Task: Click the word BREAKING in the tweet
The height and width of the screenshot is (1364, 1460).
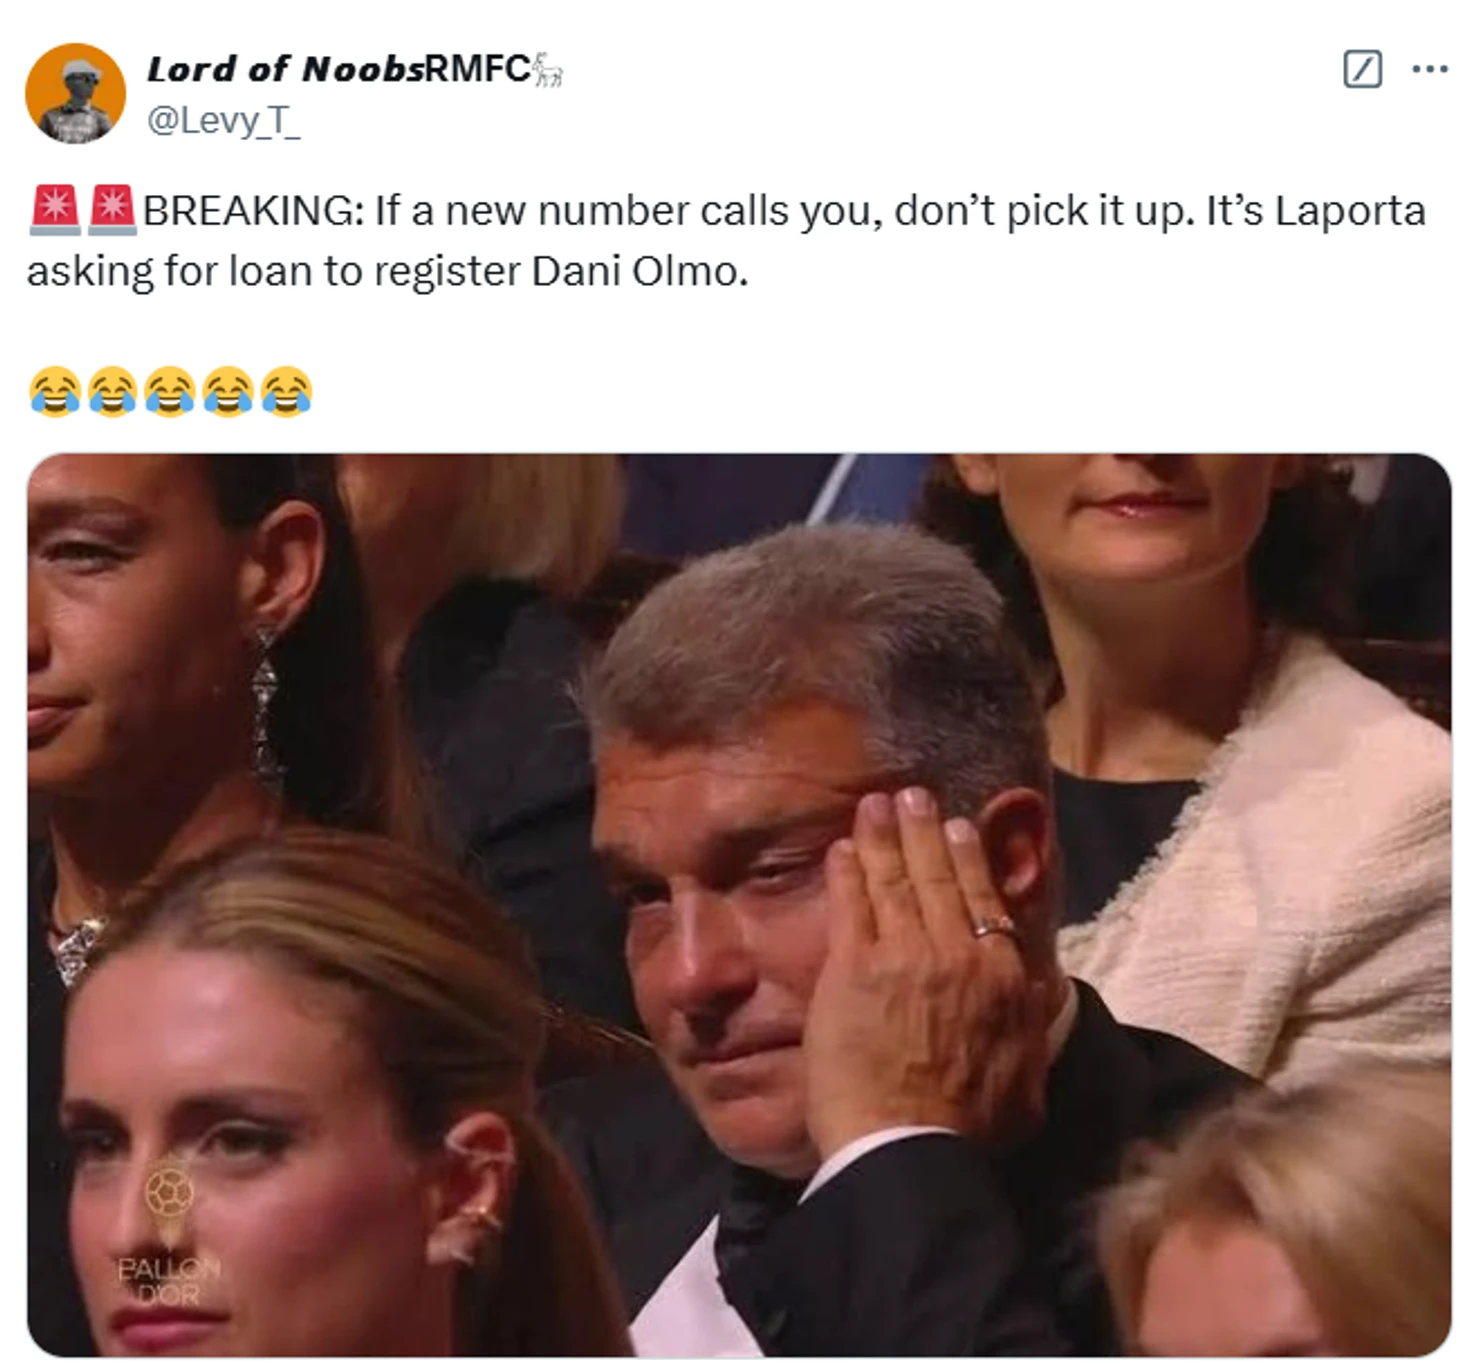Action: [x=254, y=211]
